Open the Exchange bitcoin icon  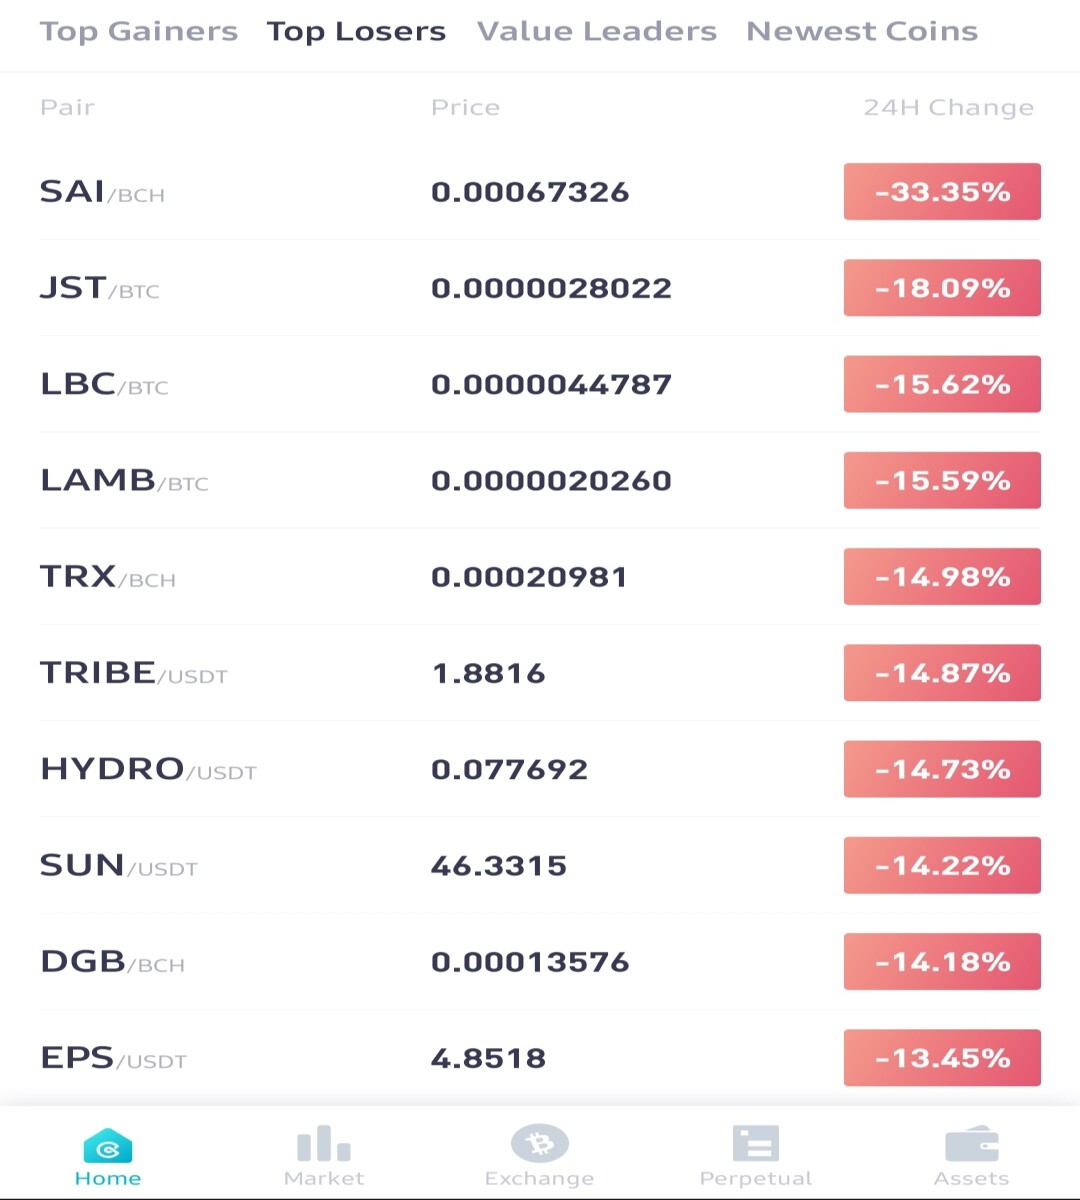(540, 1143)
